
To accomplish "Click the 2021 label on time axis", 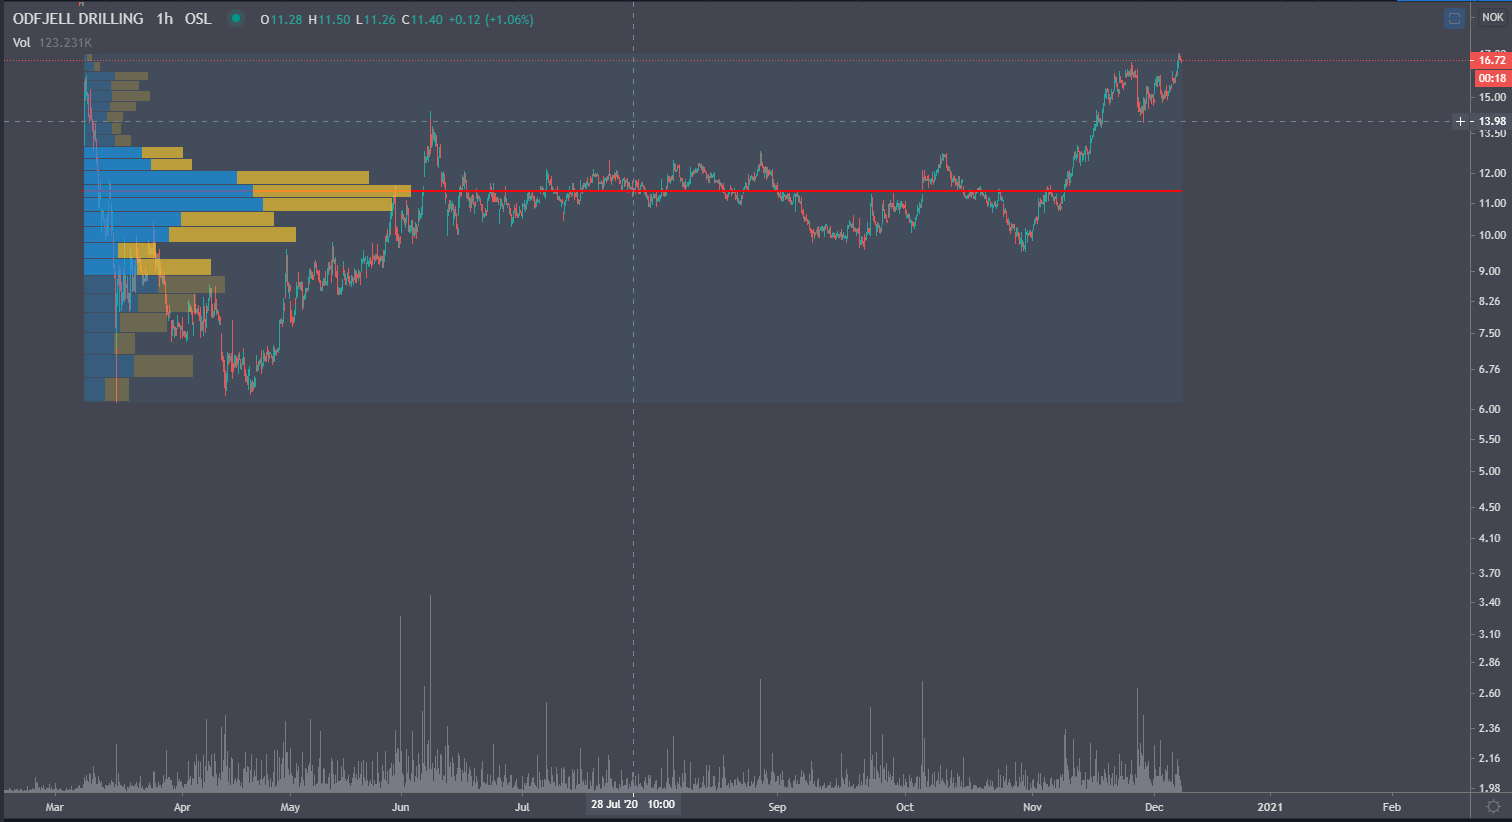I will click(1269, 807).
